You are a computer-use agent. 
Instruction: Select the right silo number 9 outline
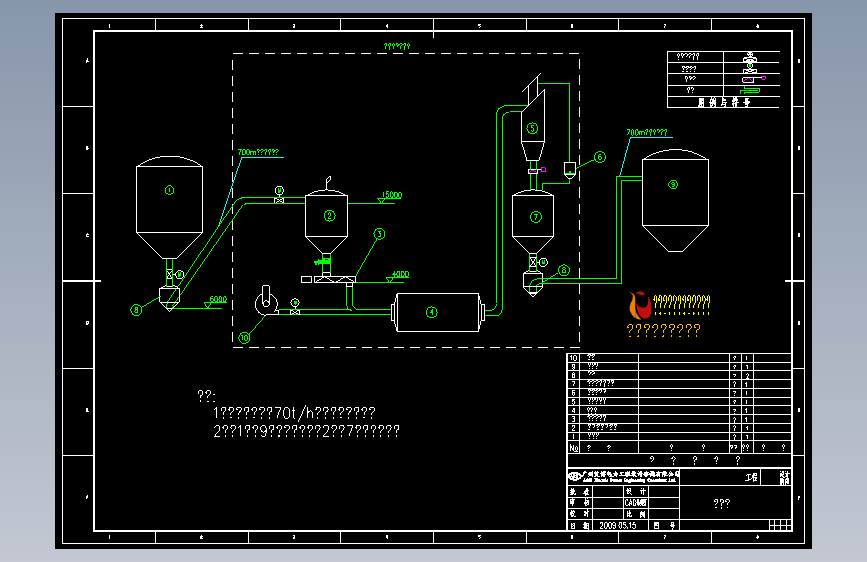[x=675, y=200]
